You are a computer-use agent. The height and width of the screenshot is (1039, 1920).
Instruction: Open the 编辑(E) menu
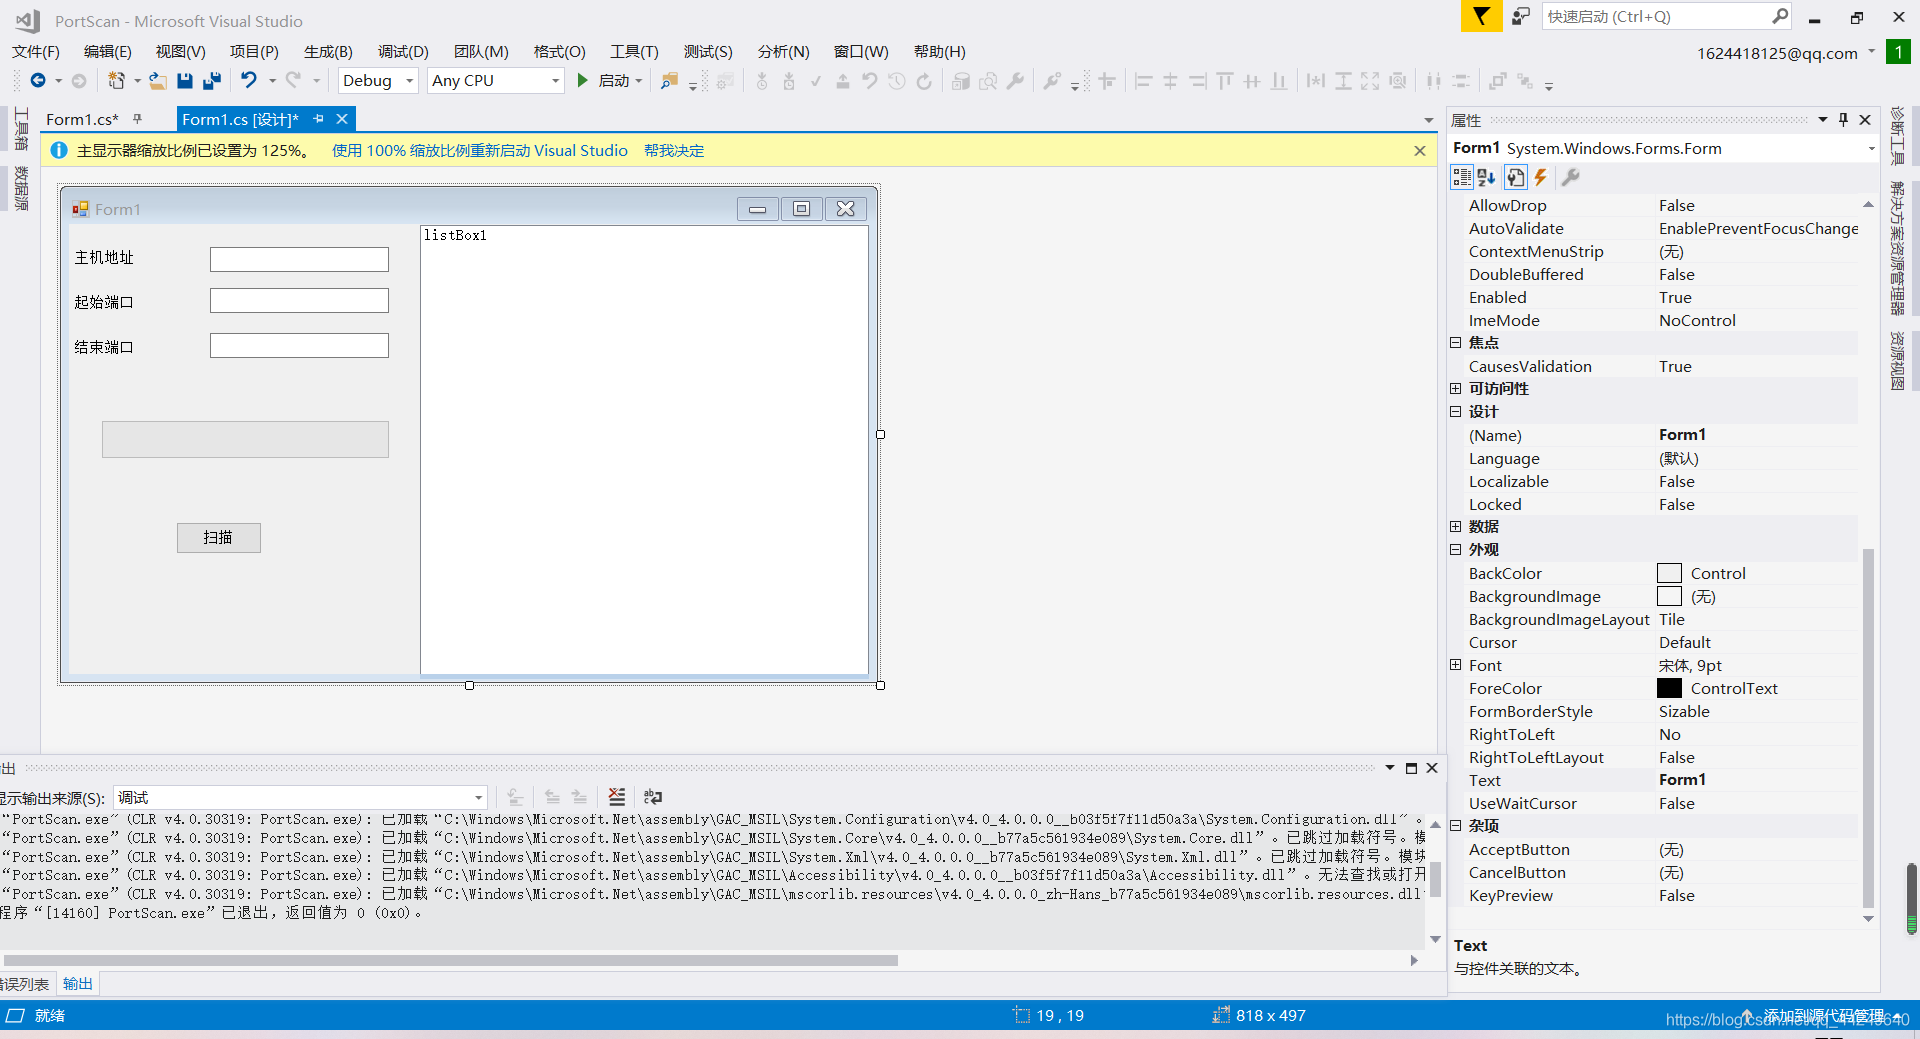point(107,52)
